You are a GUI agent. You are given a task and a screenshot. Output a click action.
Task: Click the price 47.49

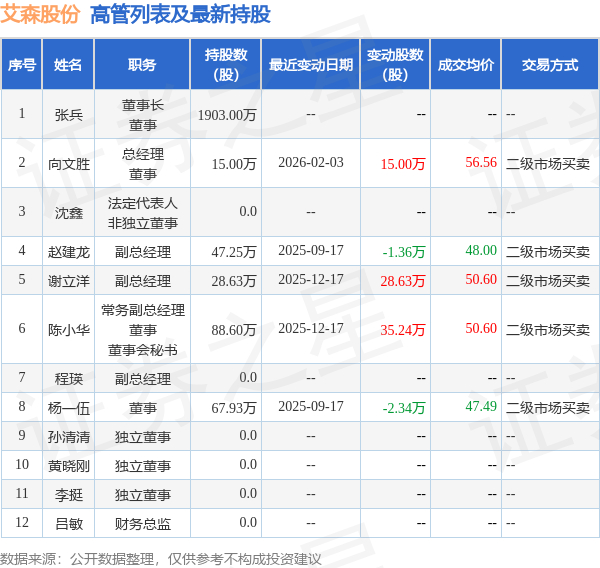(x=481, y=406)
